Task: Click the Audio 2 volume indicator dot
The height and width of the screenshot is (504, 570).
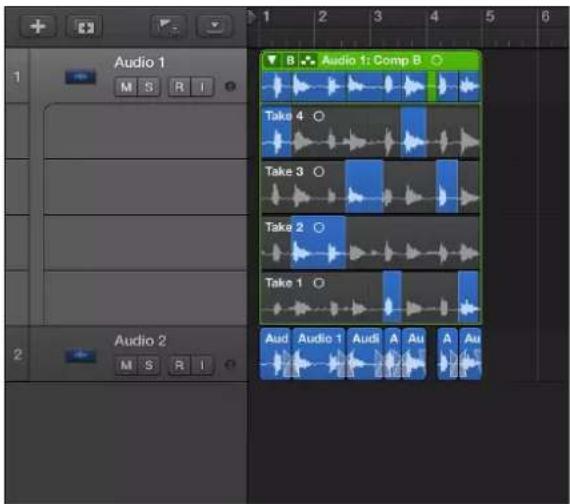Action: point(230,364)
